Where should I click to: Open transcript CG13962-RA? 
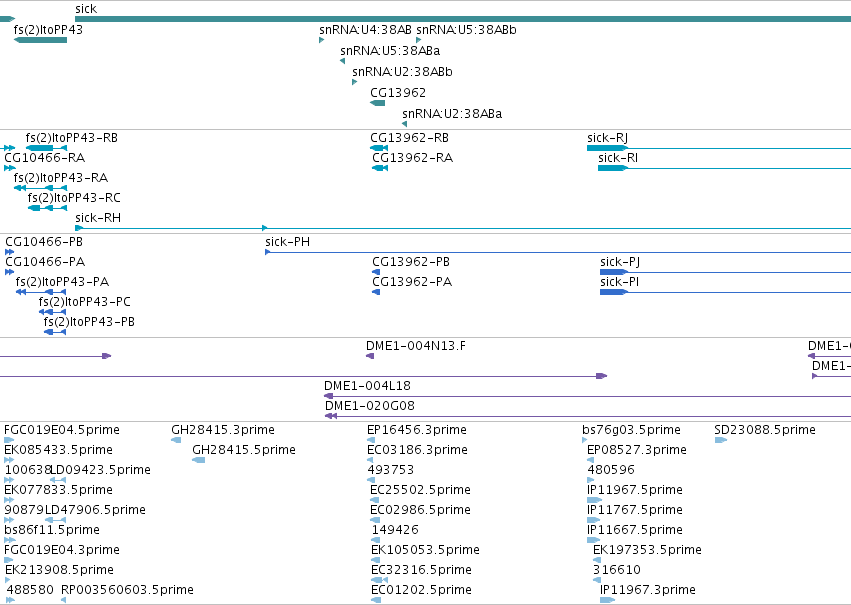coord(412,158)
